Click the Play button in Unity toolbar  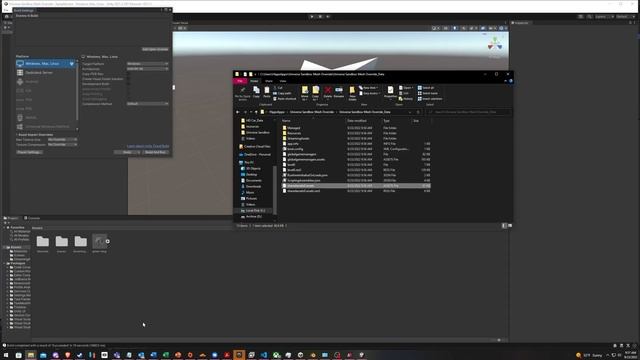tap(312, 17)
